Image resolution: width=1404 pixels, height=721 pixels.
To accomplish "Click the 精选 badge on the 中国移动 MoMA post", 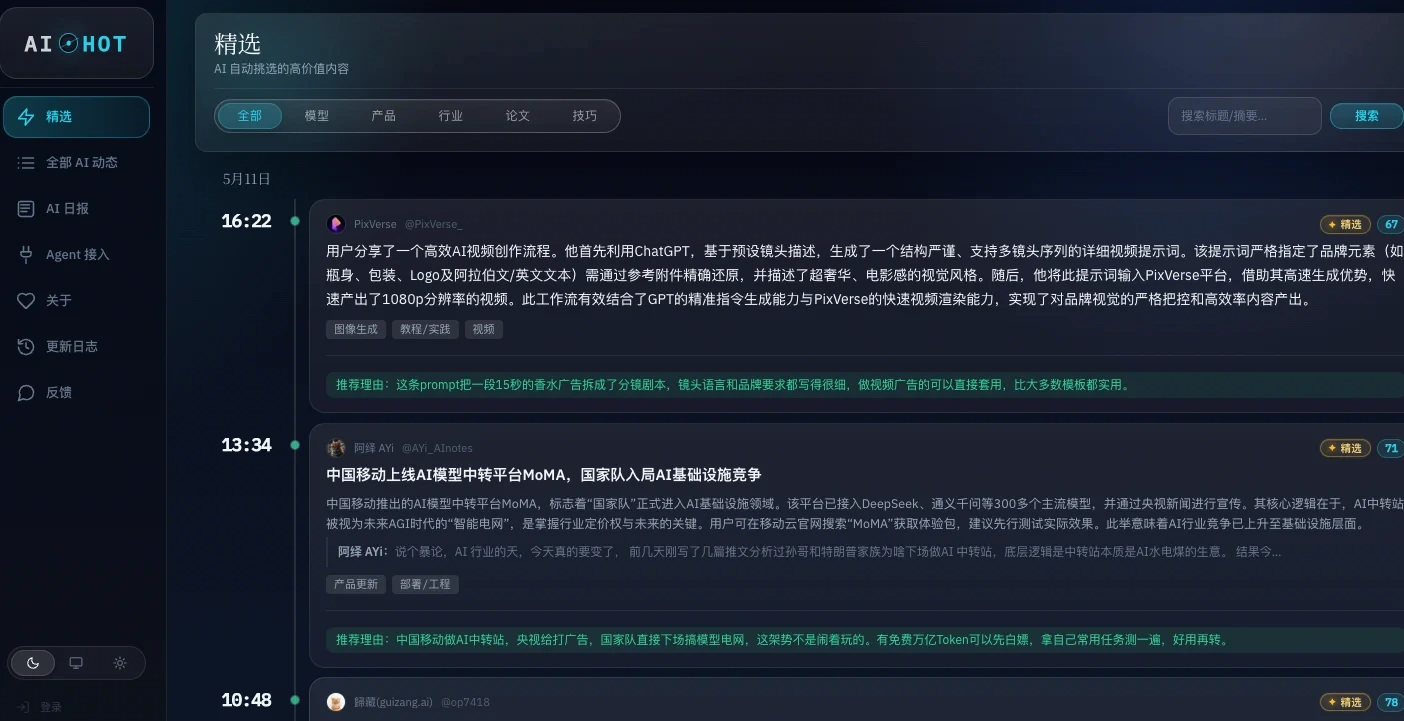I will pos(1345,448).
